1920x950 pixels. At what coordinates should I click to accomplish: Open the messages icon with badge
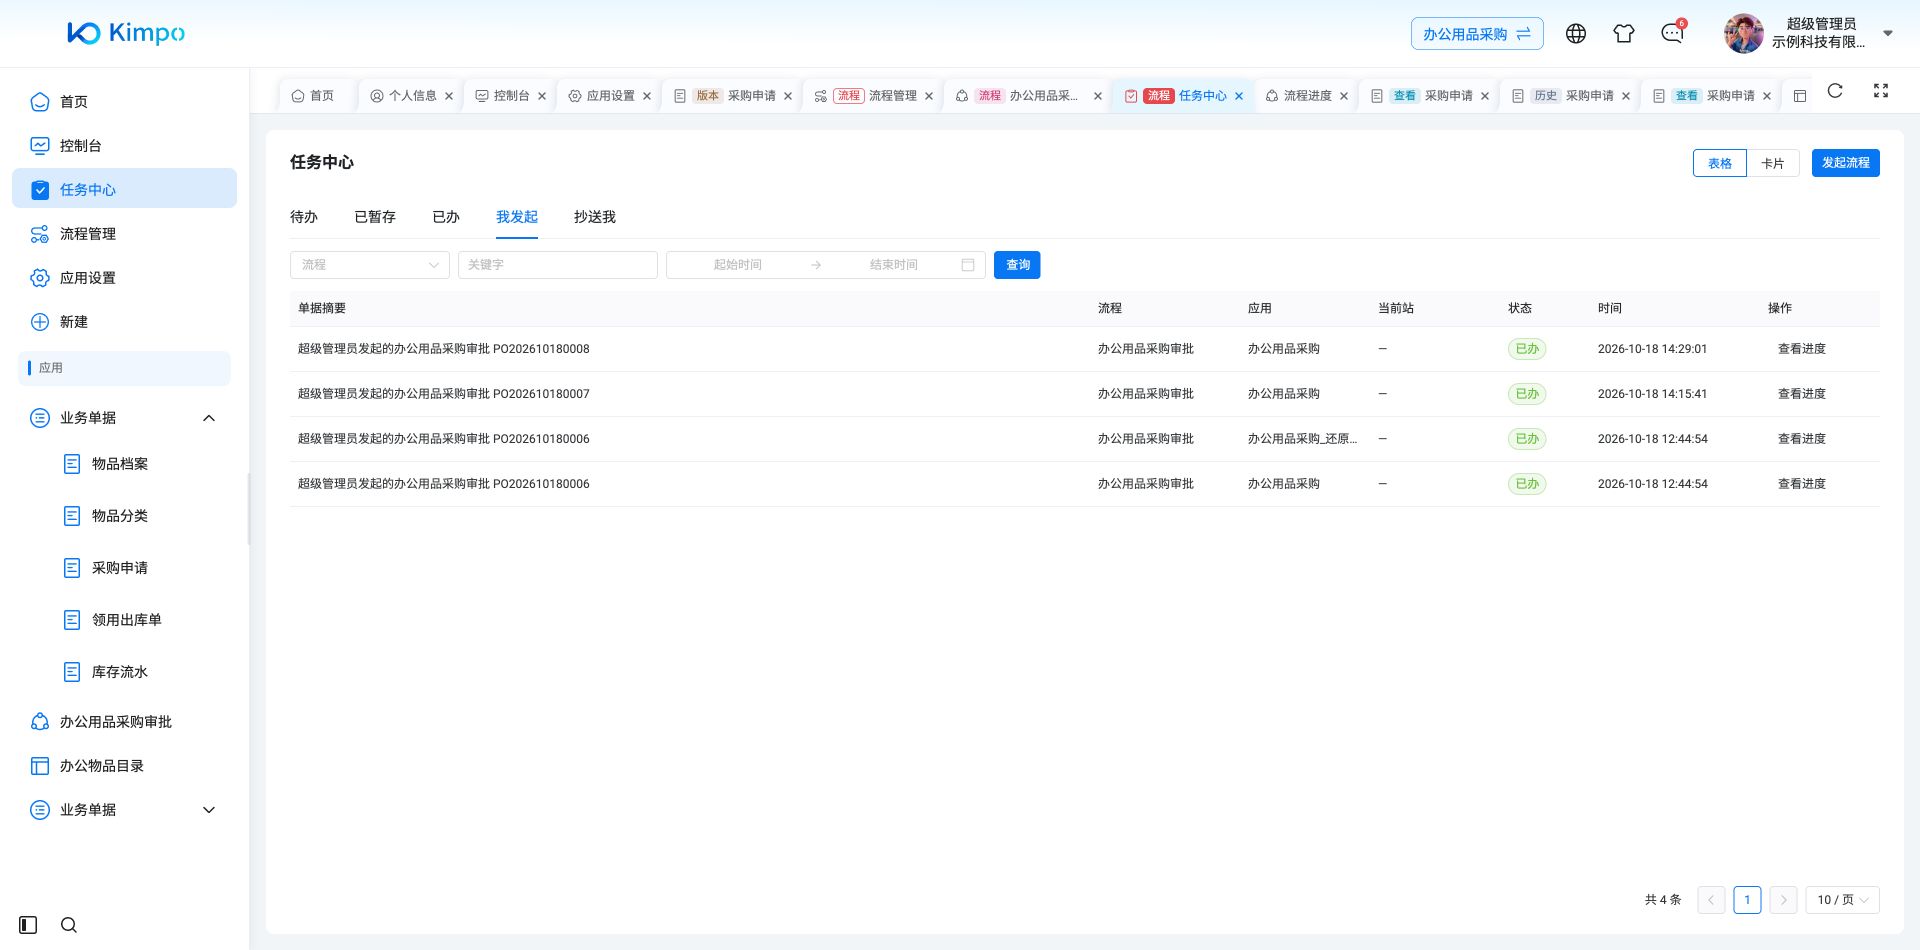click(x=1673, y=33)
